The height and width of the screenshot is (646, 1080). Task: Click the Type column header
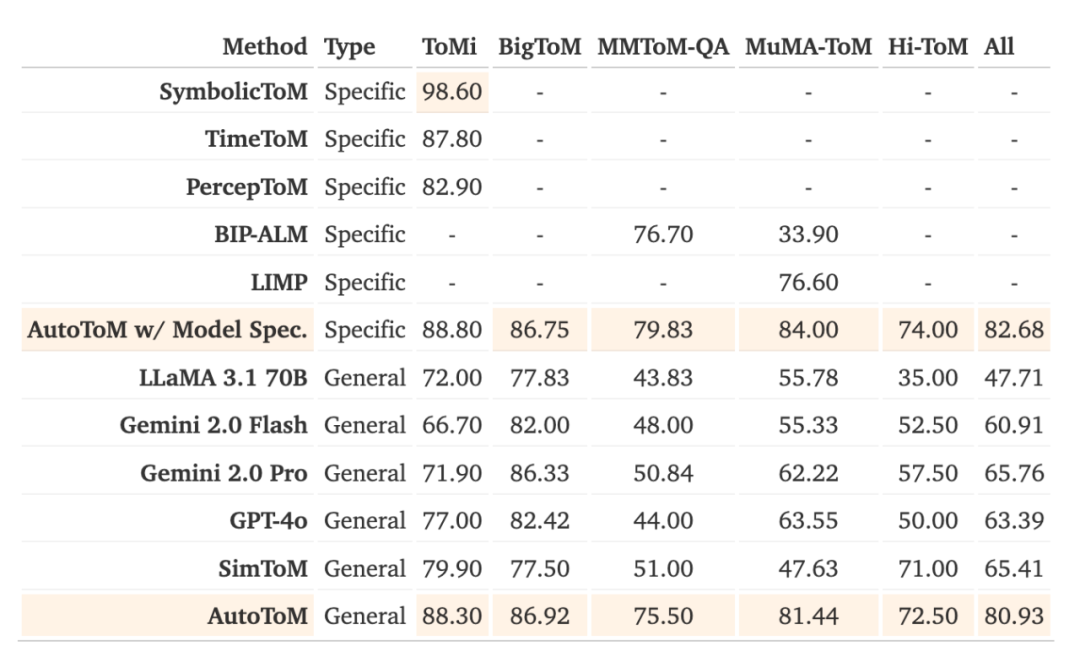coord(349,46)
